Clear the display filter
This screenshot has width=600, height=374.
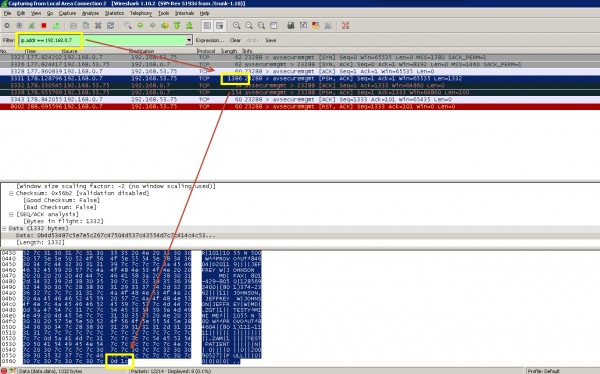[235, 40]
